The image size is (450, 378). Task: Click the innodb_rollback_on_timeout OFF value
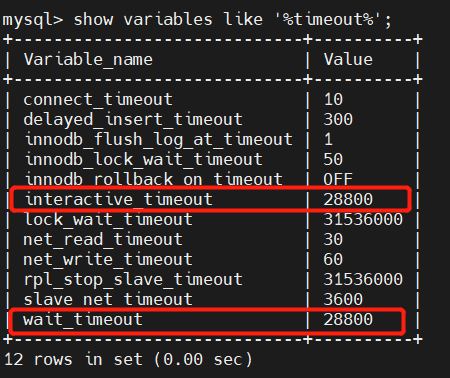click(338, 179)
